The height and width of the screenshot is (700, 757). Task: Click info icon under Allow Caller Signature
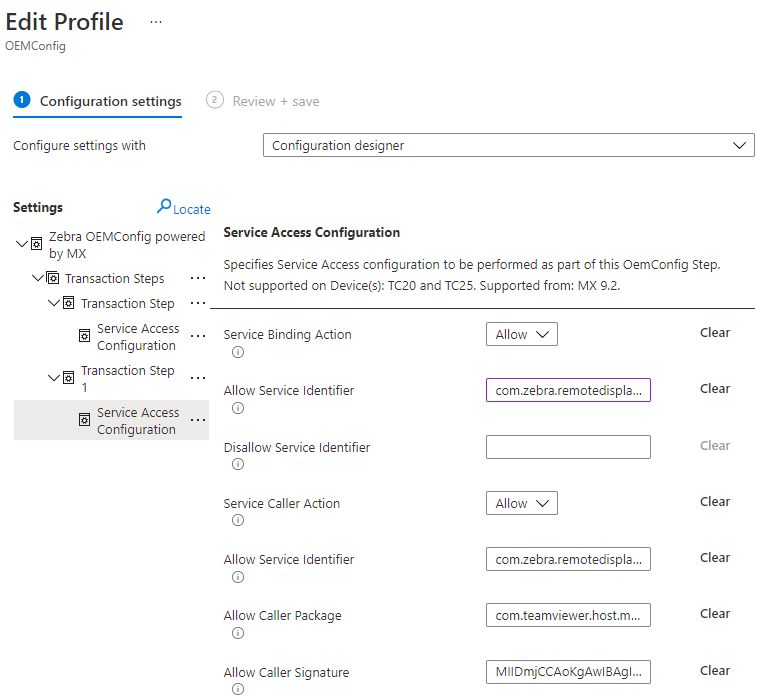point(238,689)
